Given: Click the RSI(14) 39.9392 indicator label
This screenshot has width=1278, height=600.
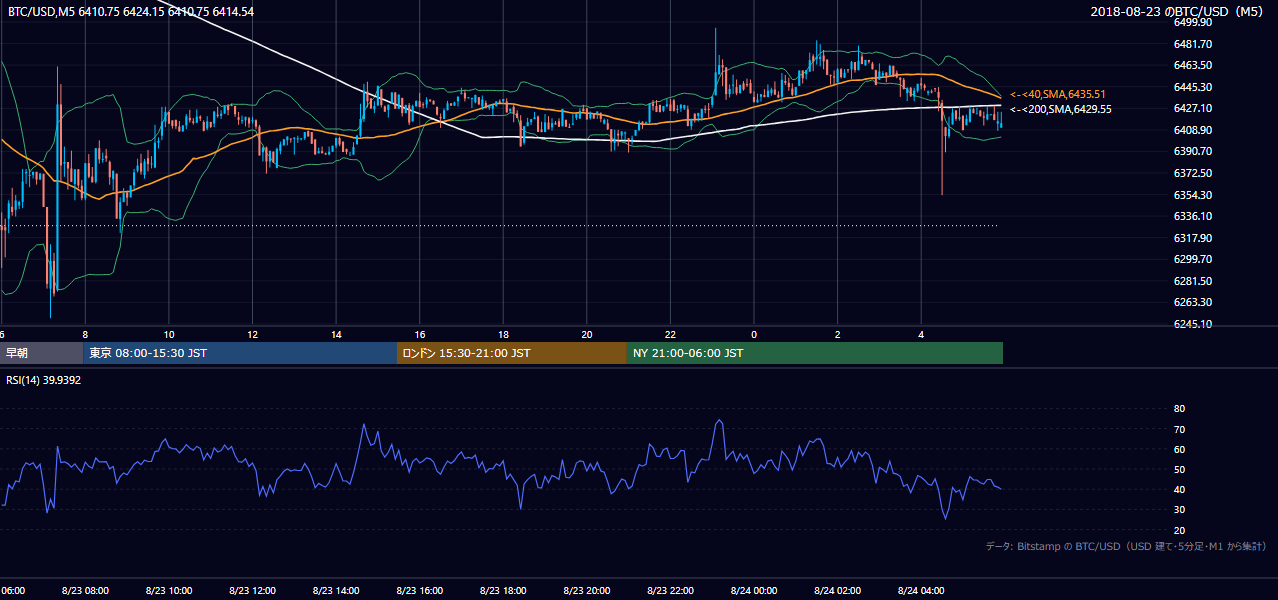Looking at the screenshot, I should pyautogui.click(x=43, y=380).
